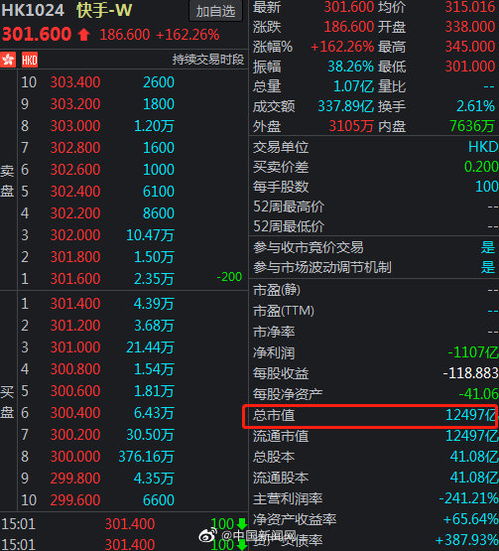Click the 每股净资产 value -41.06
The image size is (499, 551).
(x=478, y=394)
